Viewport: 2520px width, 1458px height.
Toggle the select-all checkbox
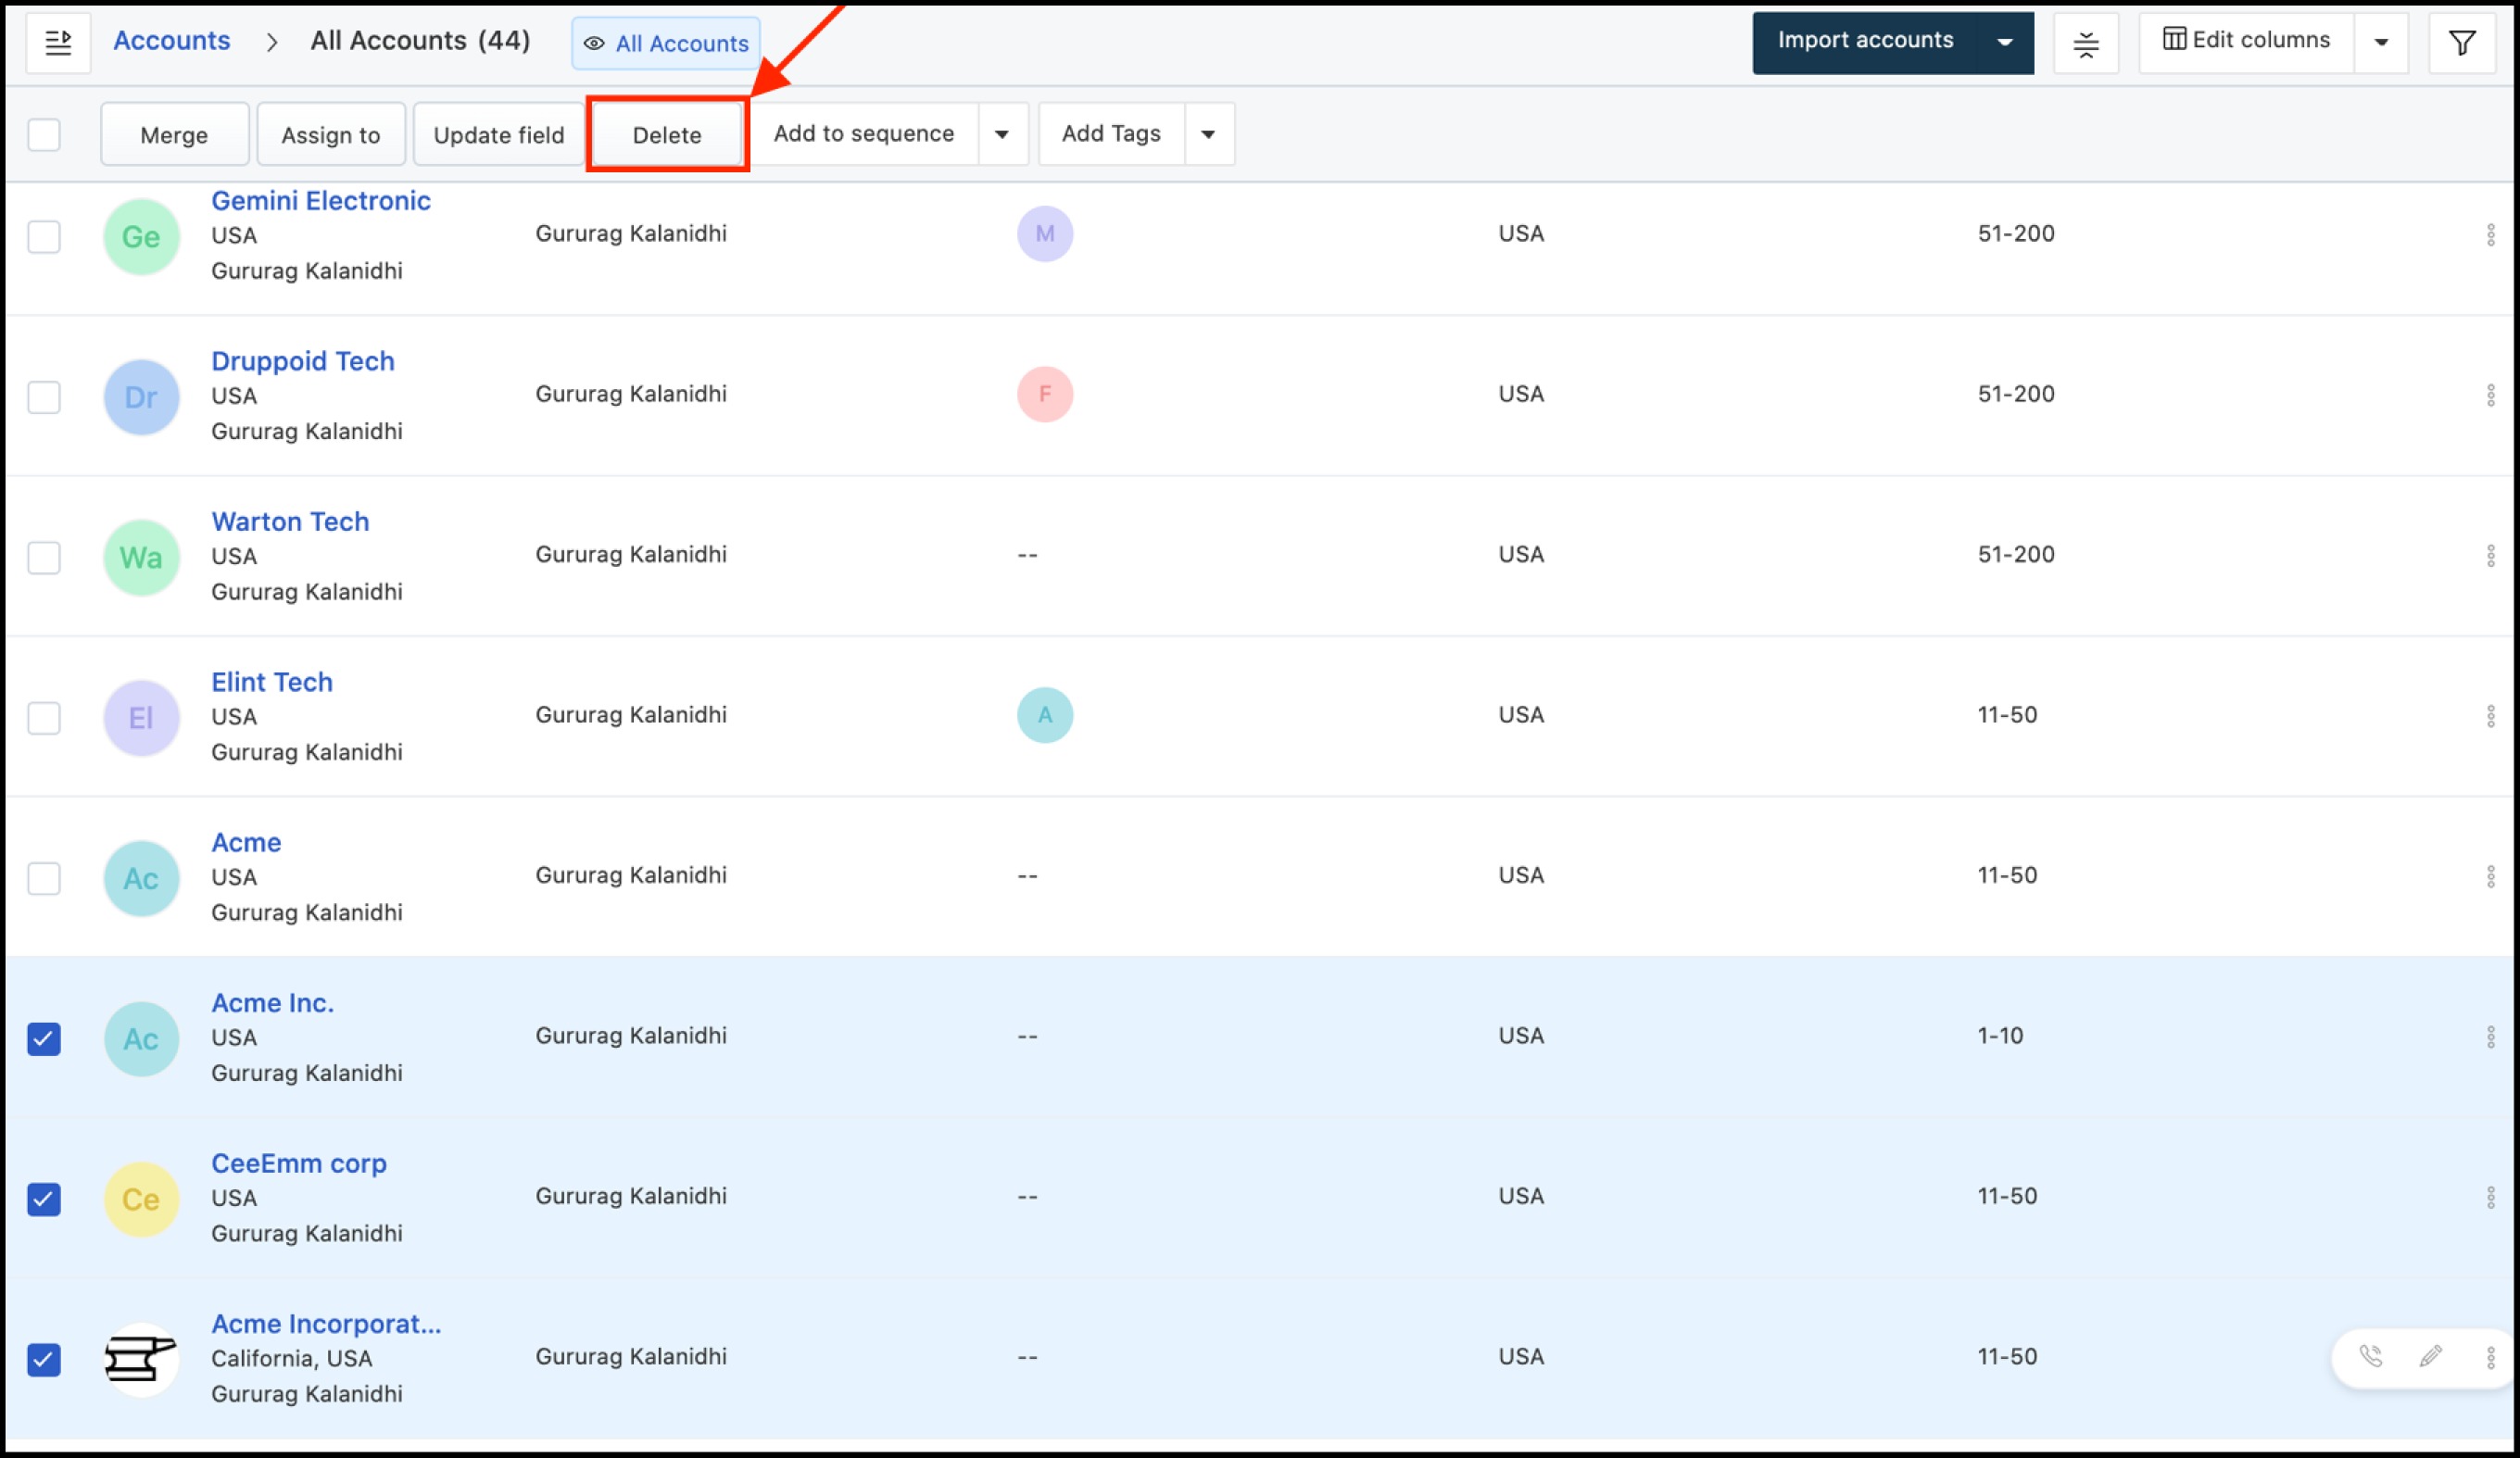44,134
